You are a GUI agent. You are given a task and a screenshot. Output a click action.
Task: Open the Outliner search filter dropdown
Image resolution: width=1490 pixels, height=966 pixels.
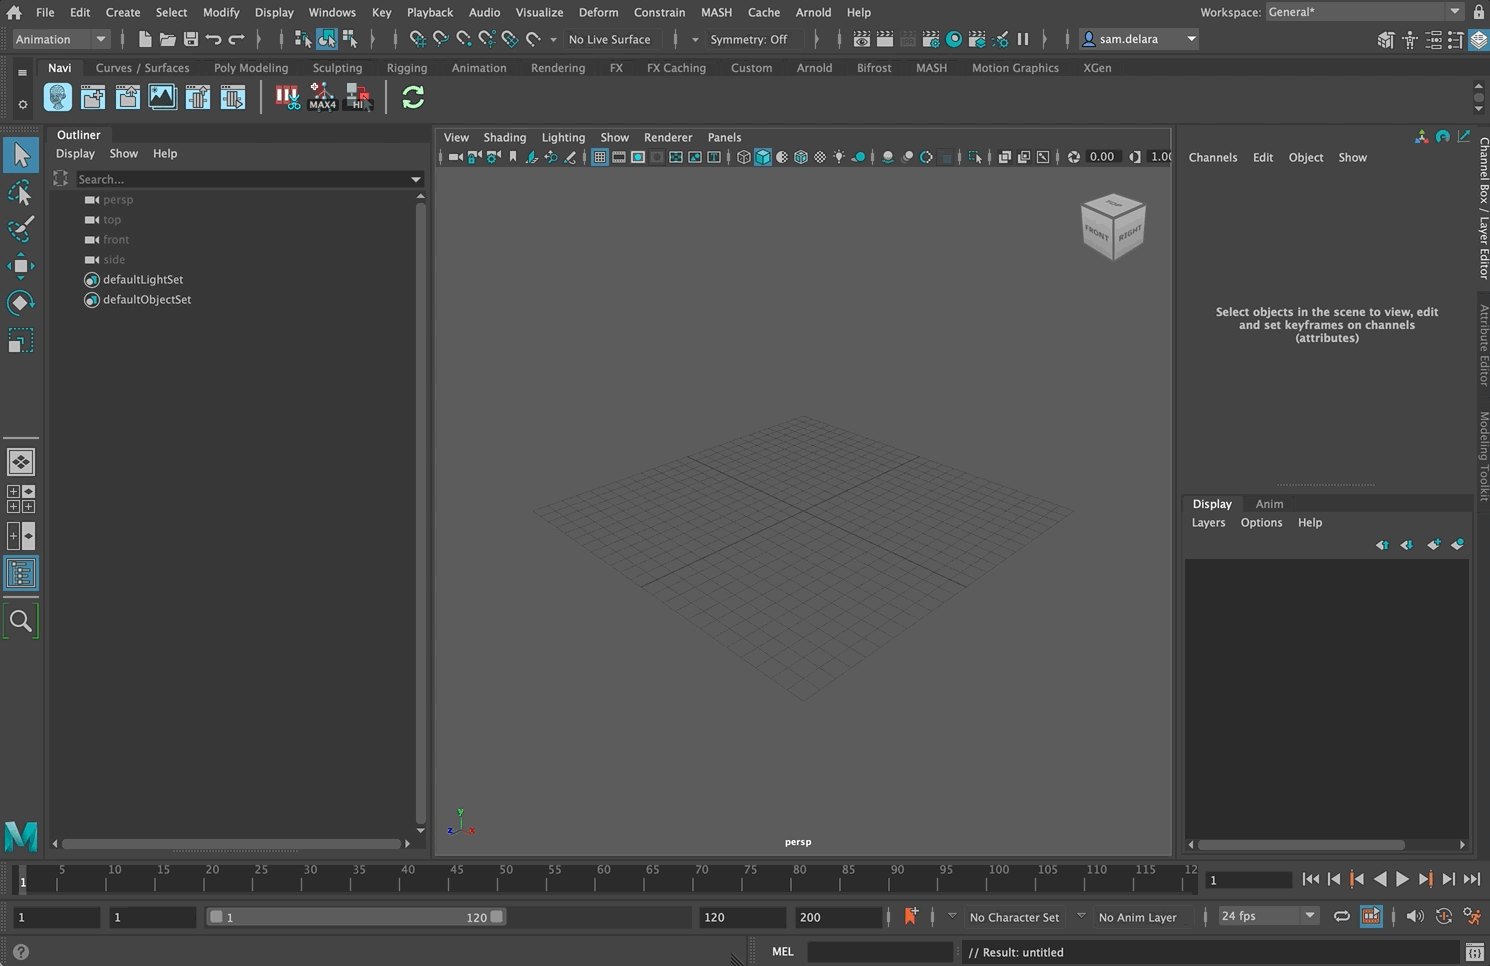point(416,180)
